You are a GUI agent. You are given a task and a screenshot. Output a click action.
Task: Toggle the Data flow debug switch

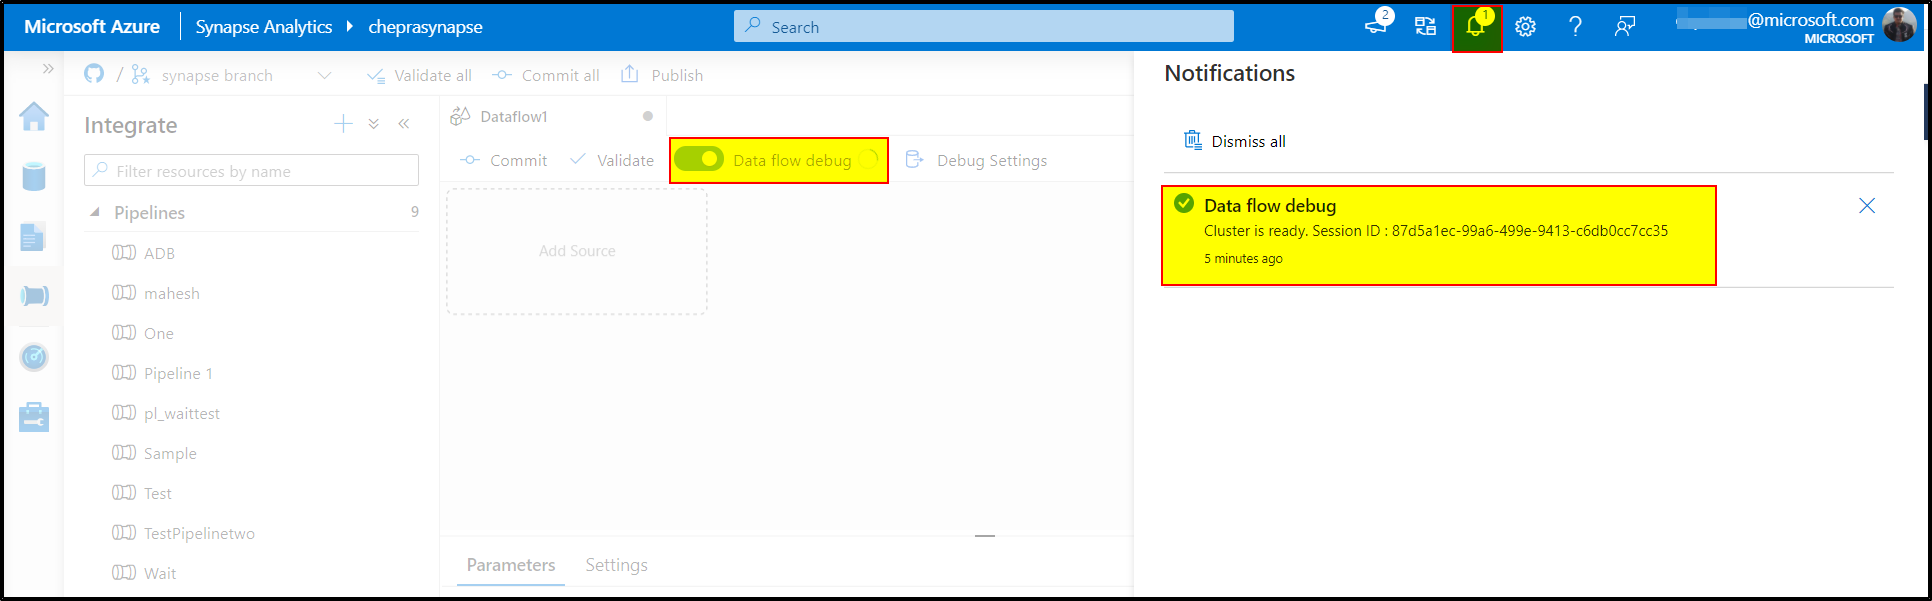click(x=699, y=159)
